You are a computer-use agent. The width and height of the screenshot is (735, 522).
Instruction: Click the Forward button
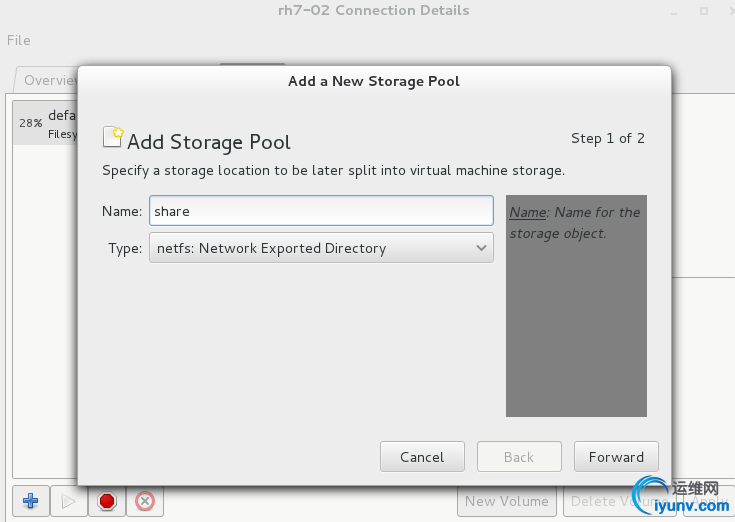tap(616, 457)
